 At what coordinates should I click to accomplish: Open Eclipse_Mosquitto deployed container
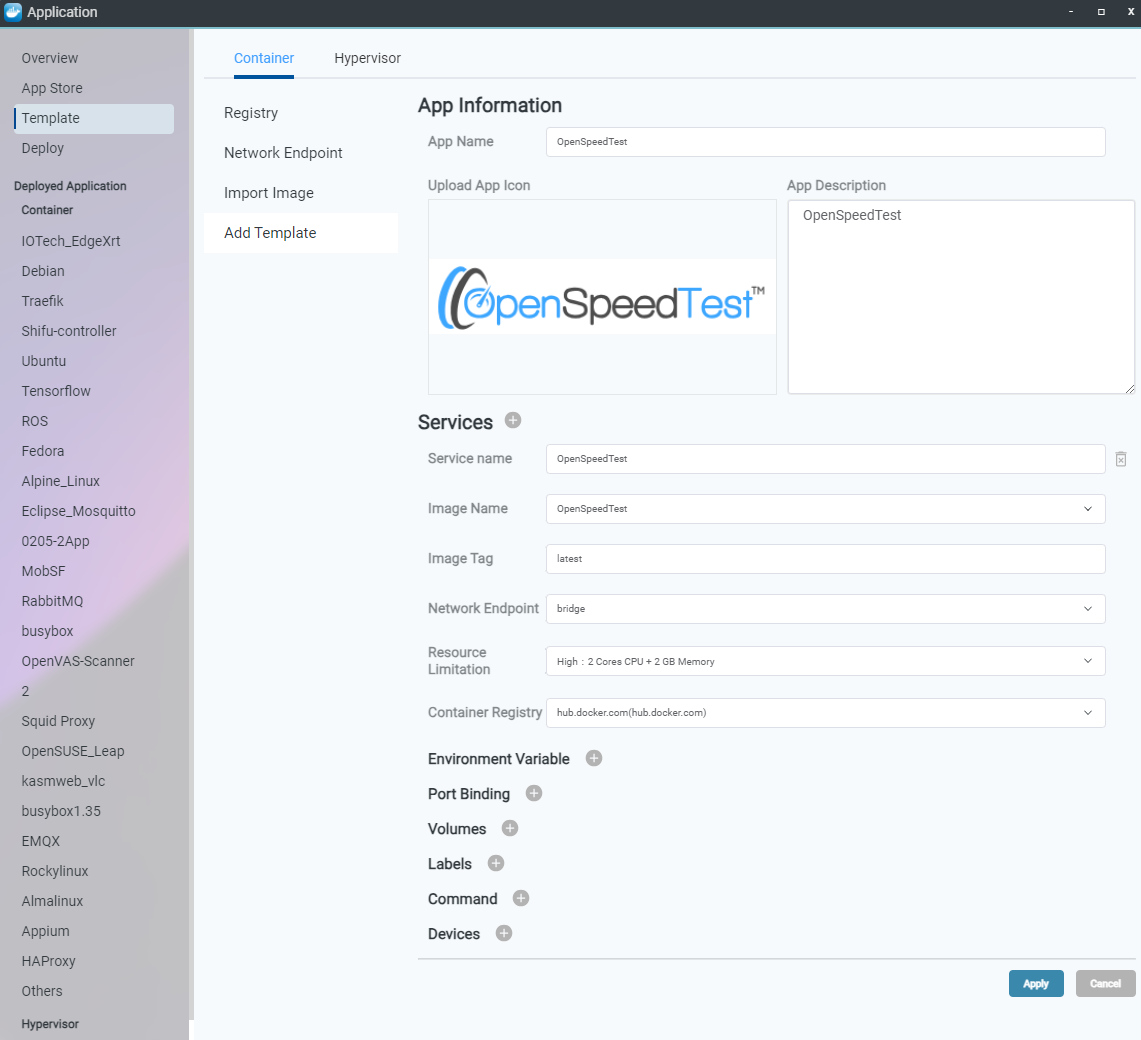[79, 511]
